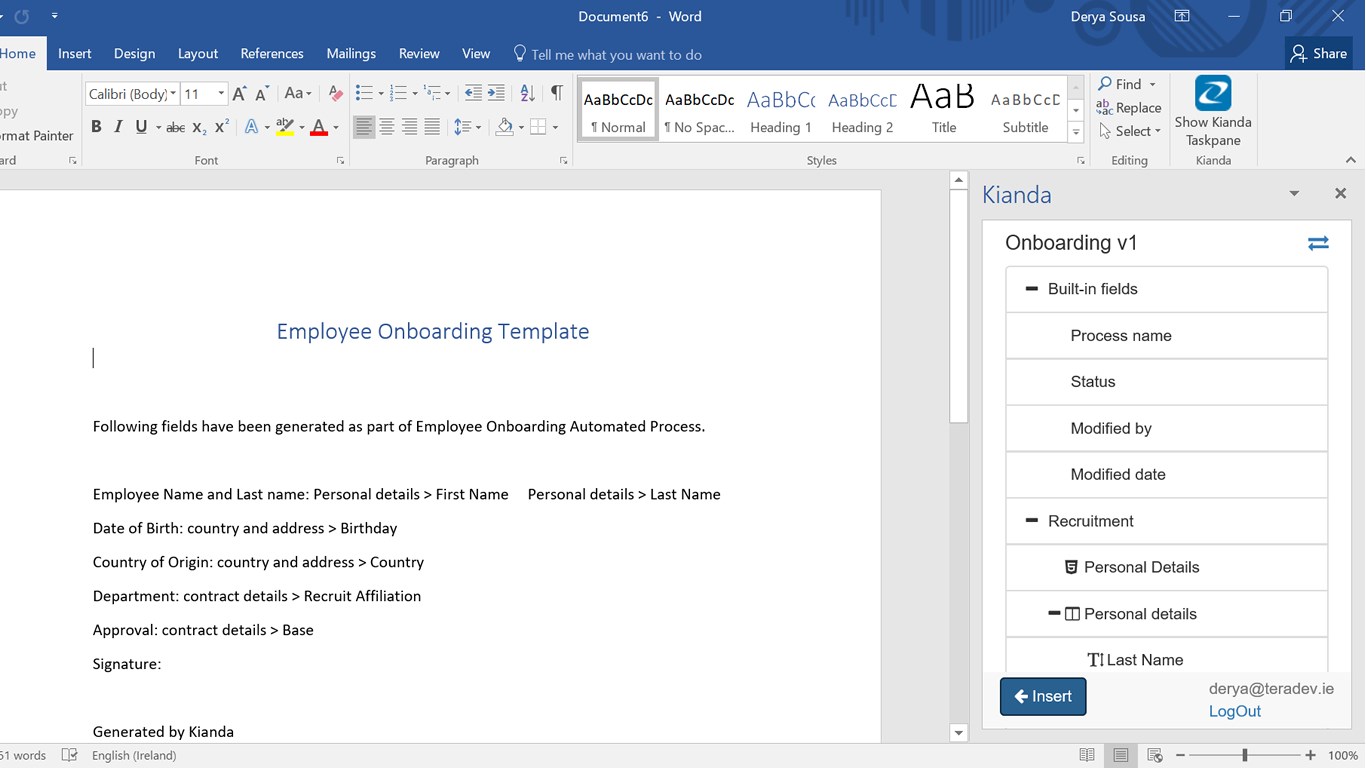Screen dimensions: 1366x768
Task: Open the Select dropdown in Editing
Action: click(1130, 131)
